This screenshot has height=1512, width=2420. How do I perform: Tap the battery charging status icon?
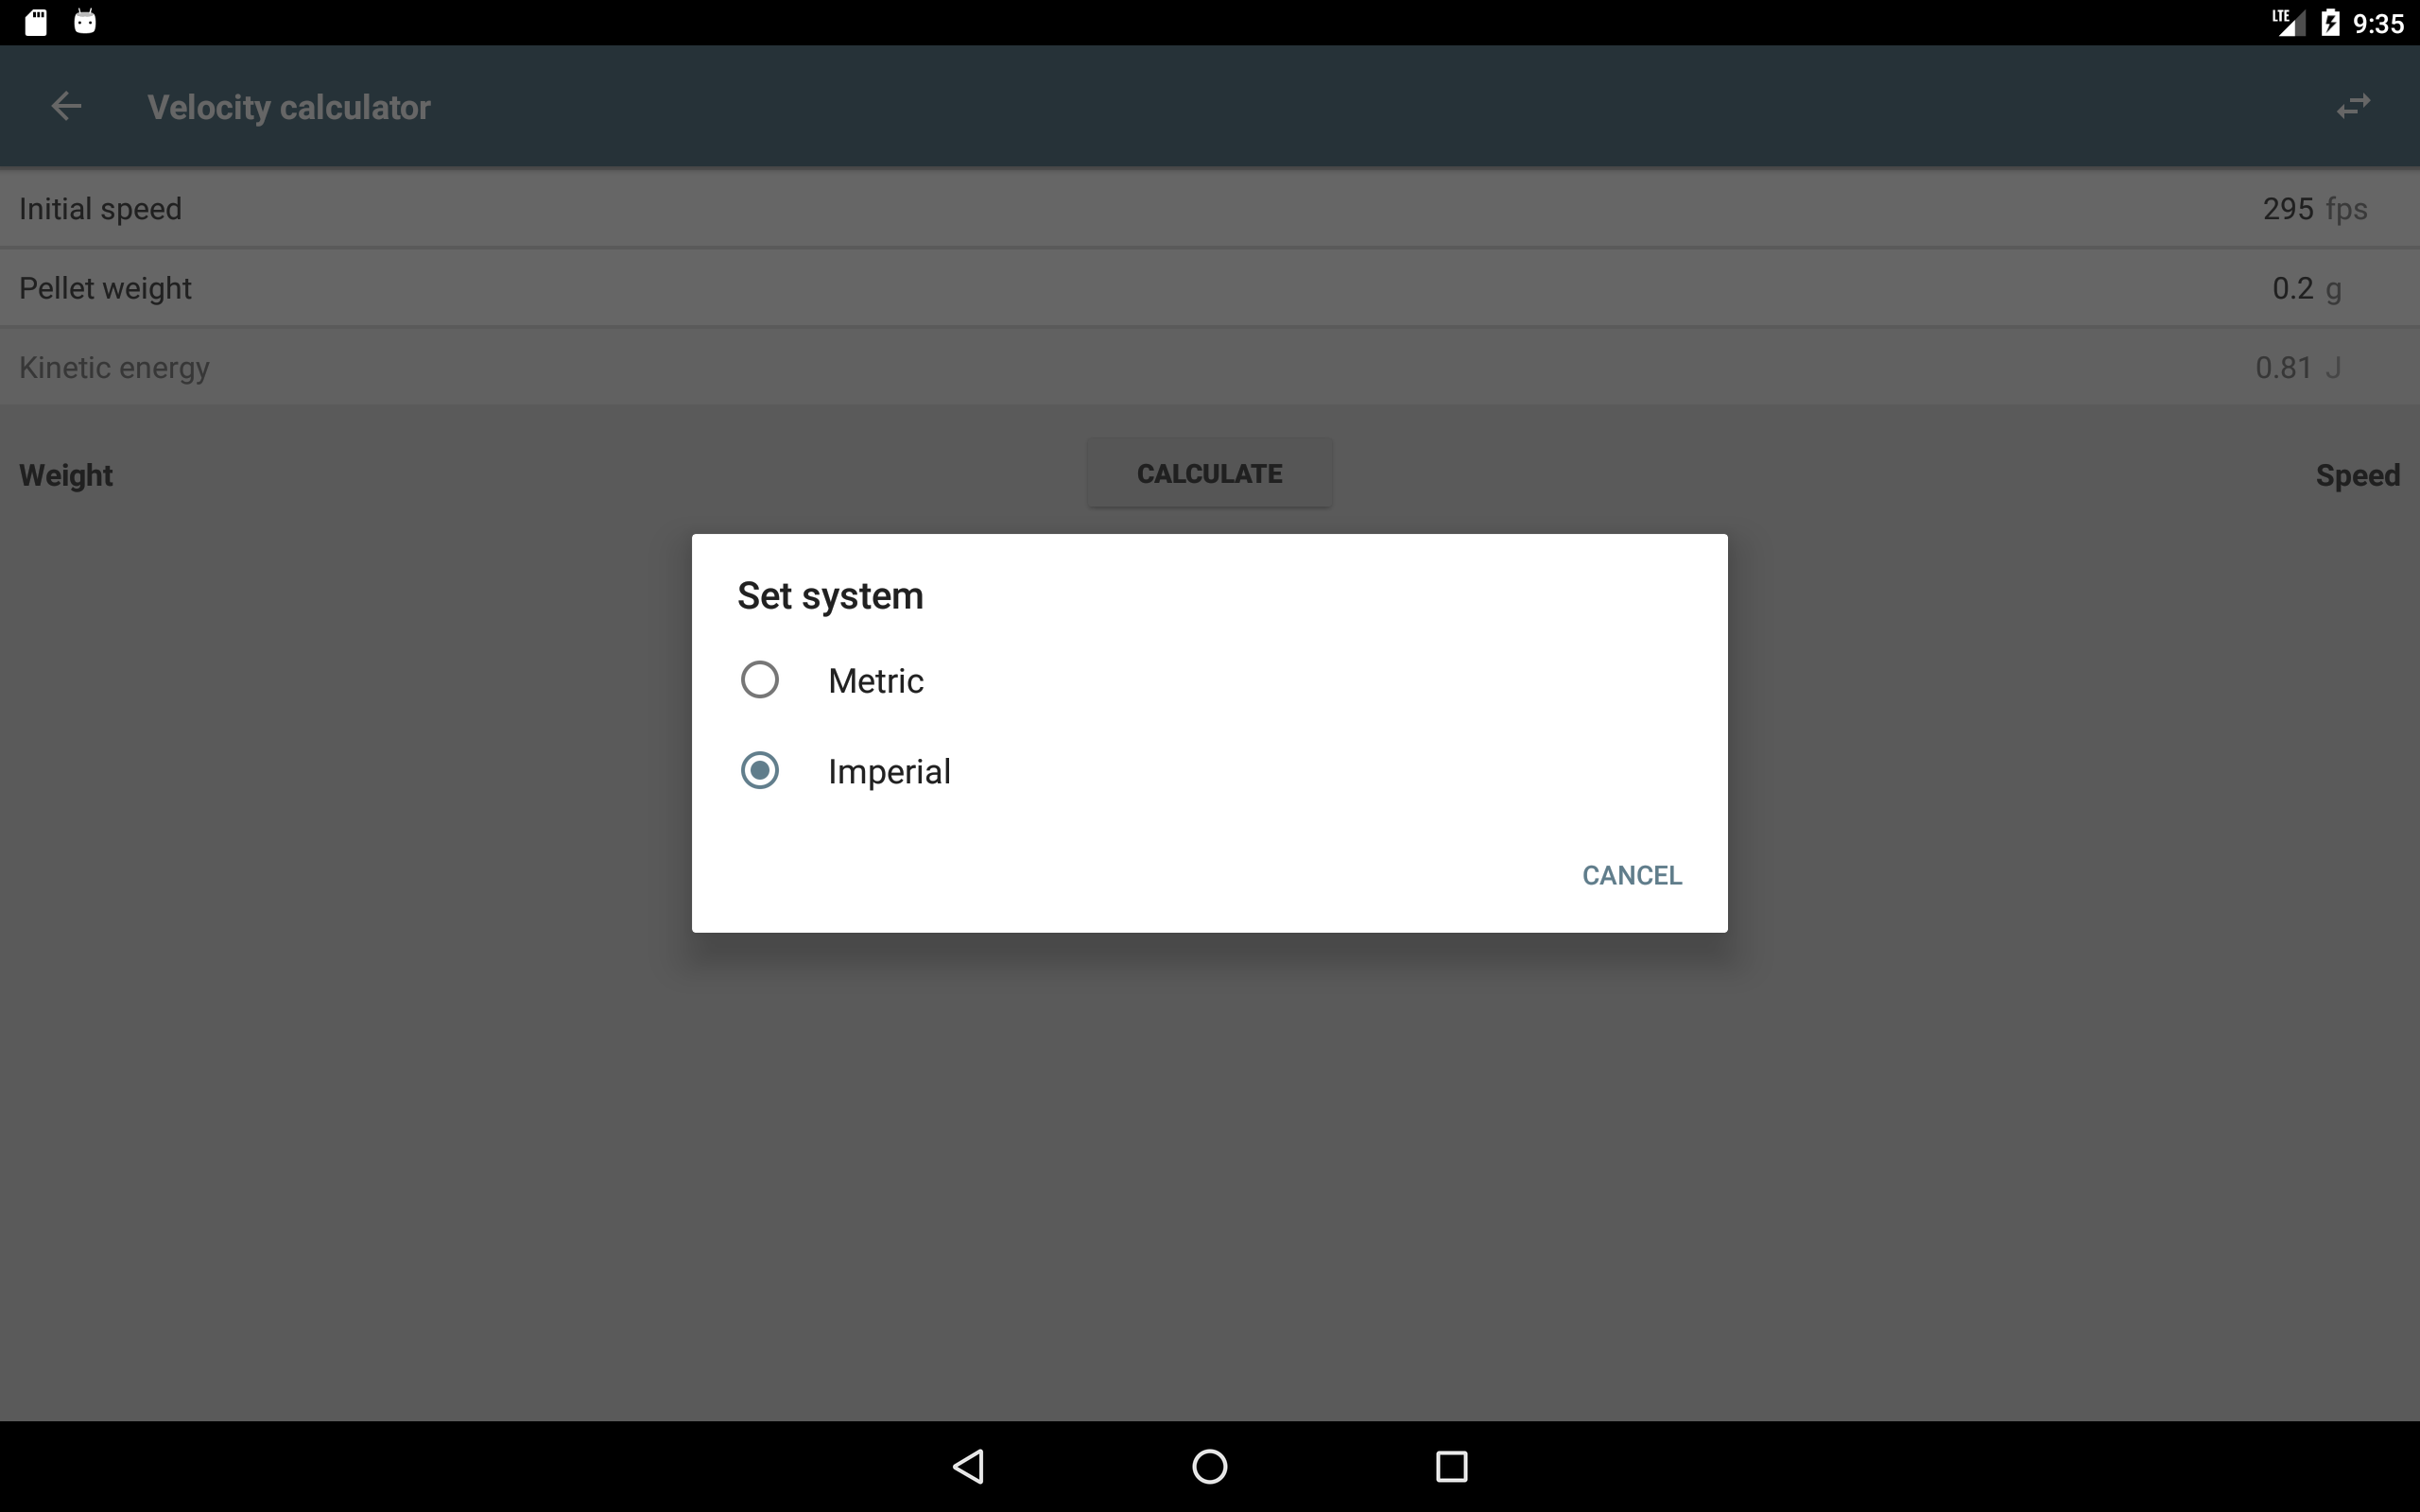(x=2330, y=22)
